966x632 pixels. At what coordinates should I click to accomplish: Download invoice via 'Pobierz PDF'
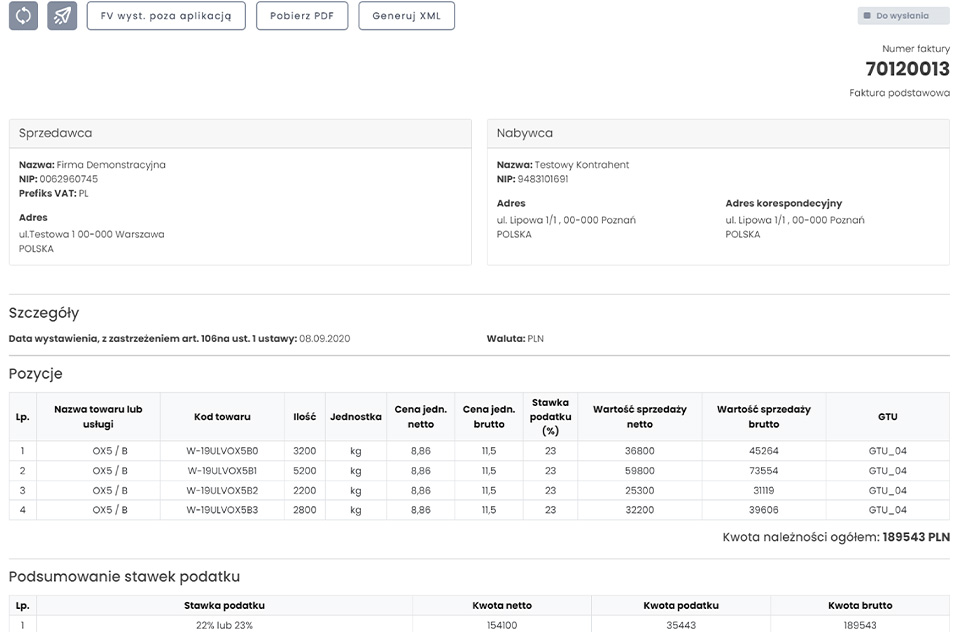302,16
